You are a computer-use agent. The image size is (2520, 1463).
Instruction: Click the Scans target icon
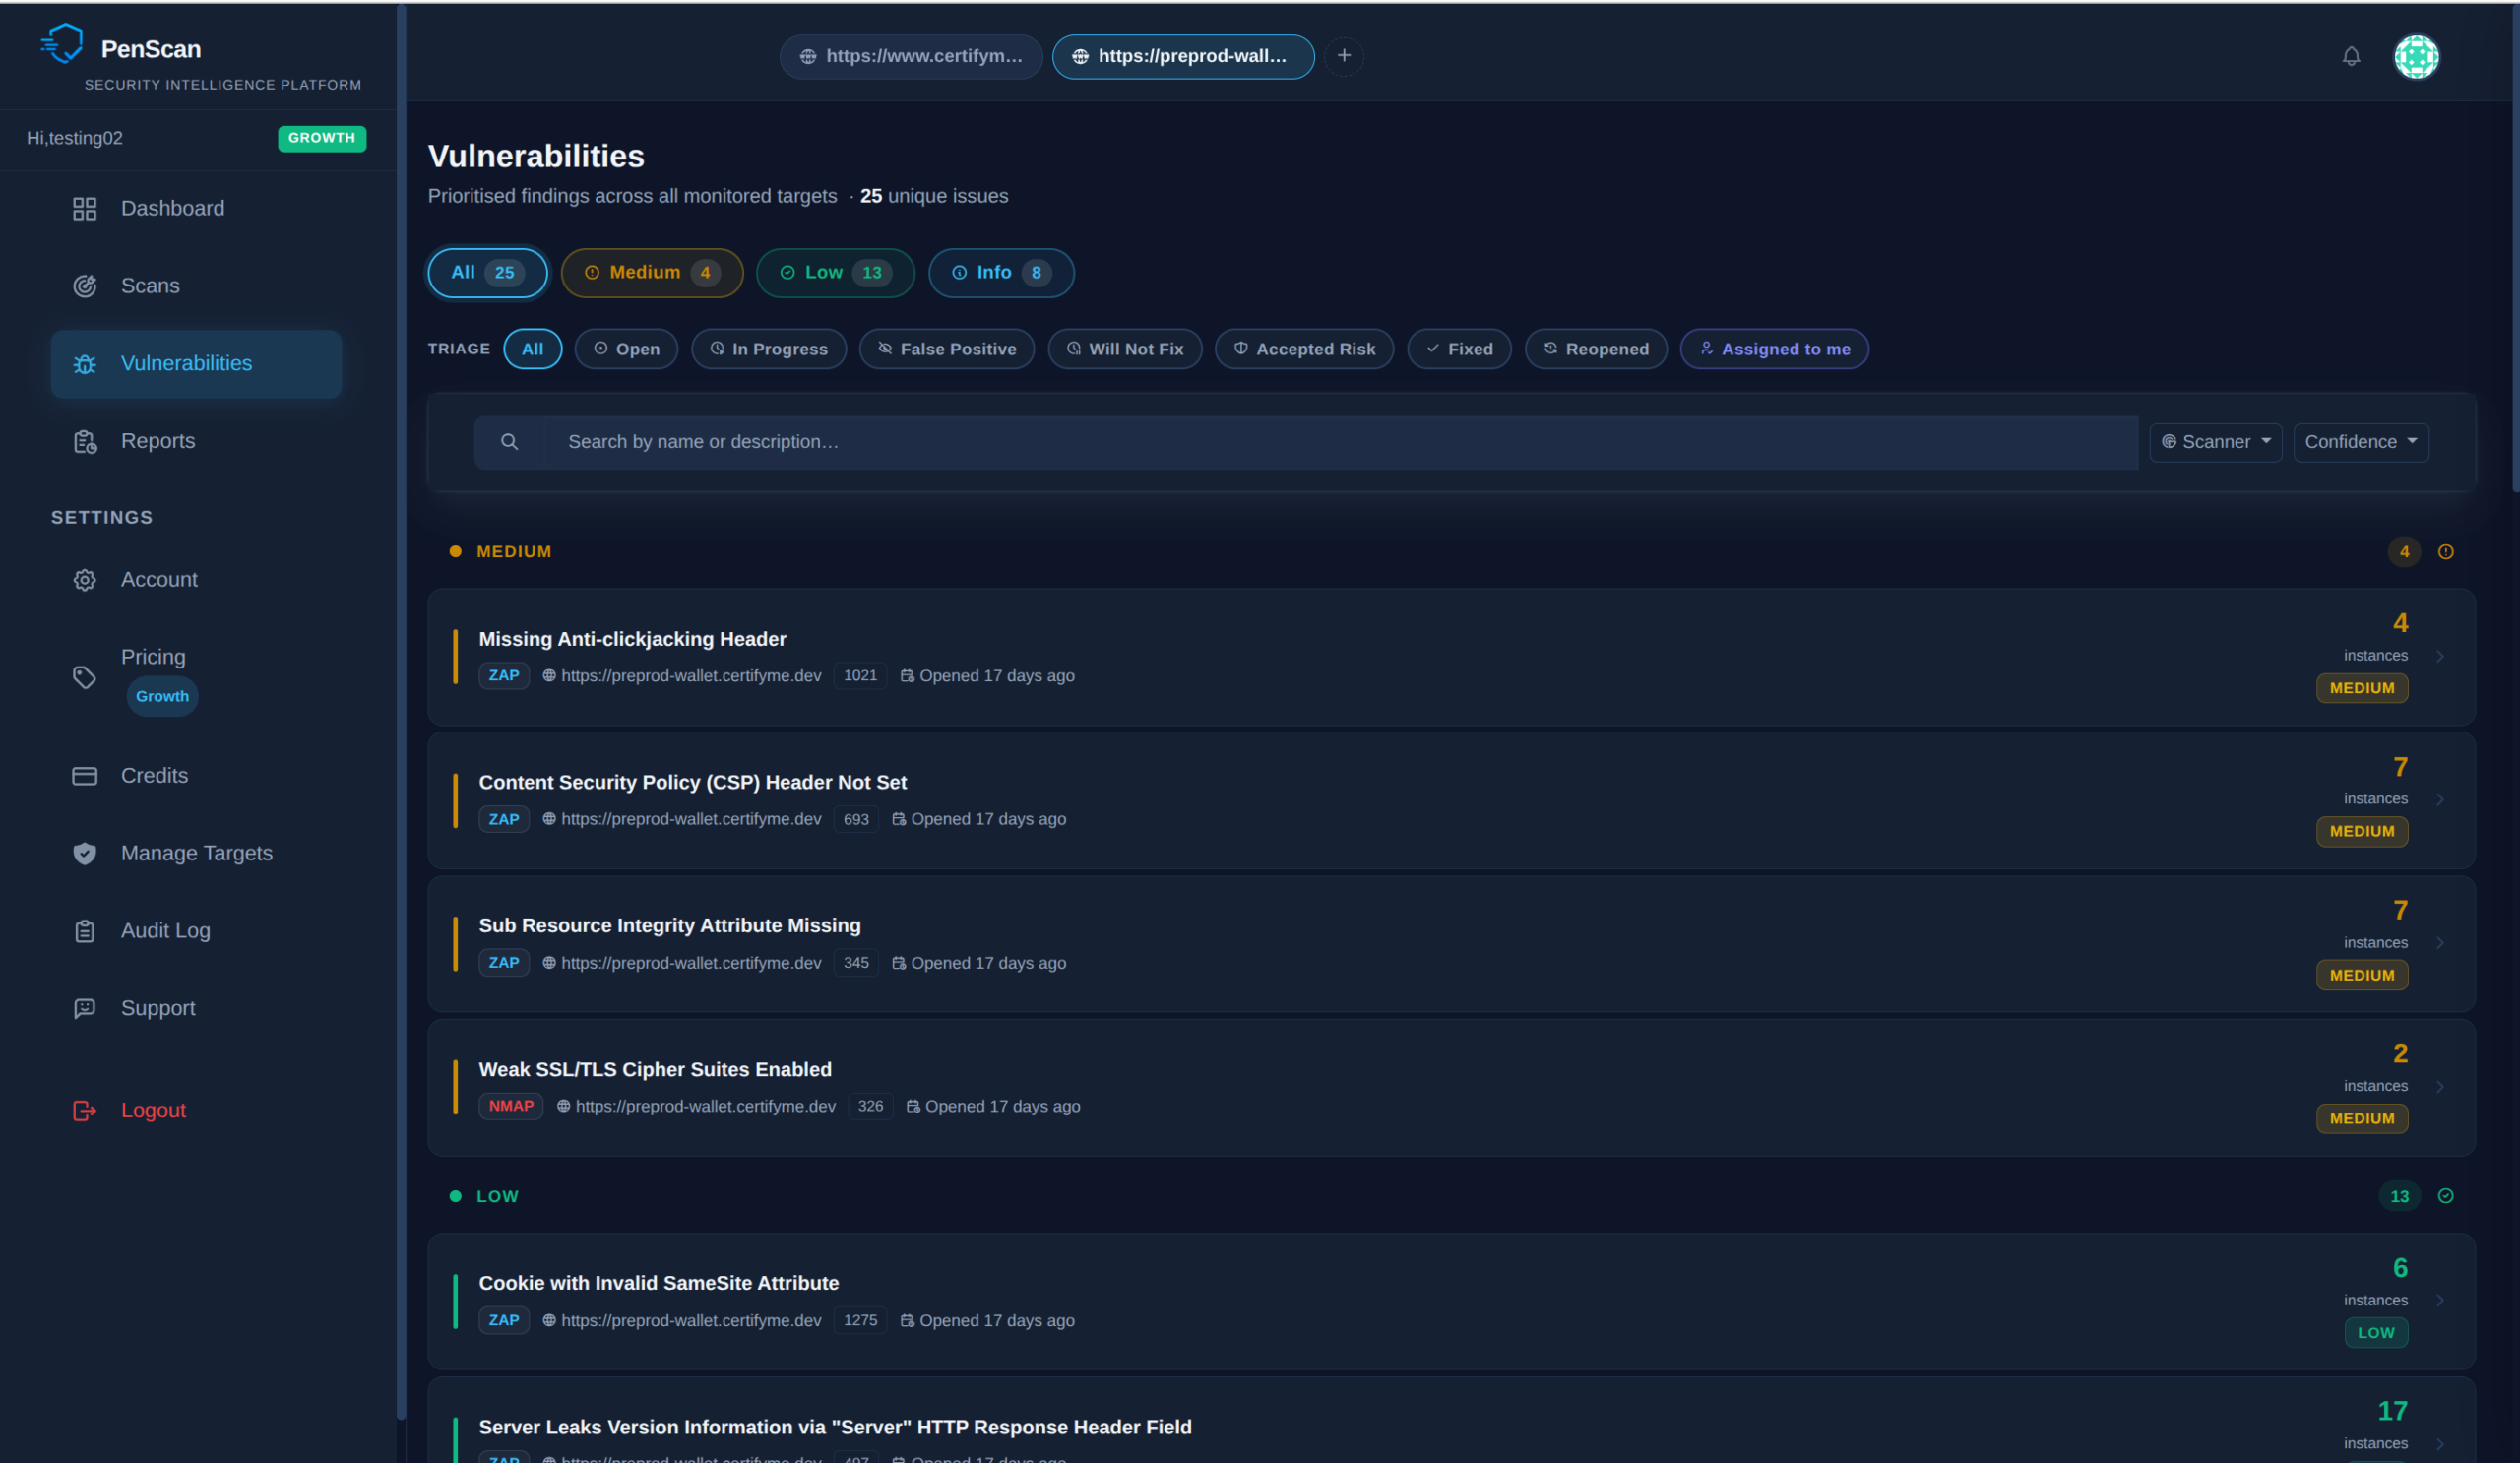(85, 286)
